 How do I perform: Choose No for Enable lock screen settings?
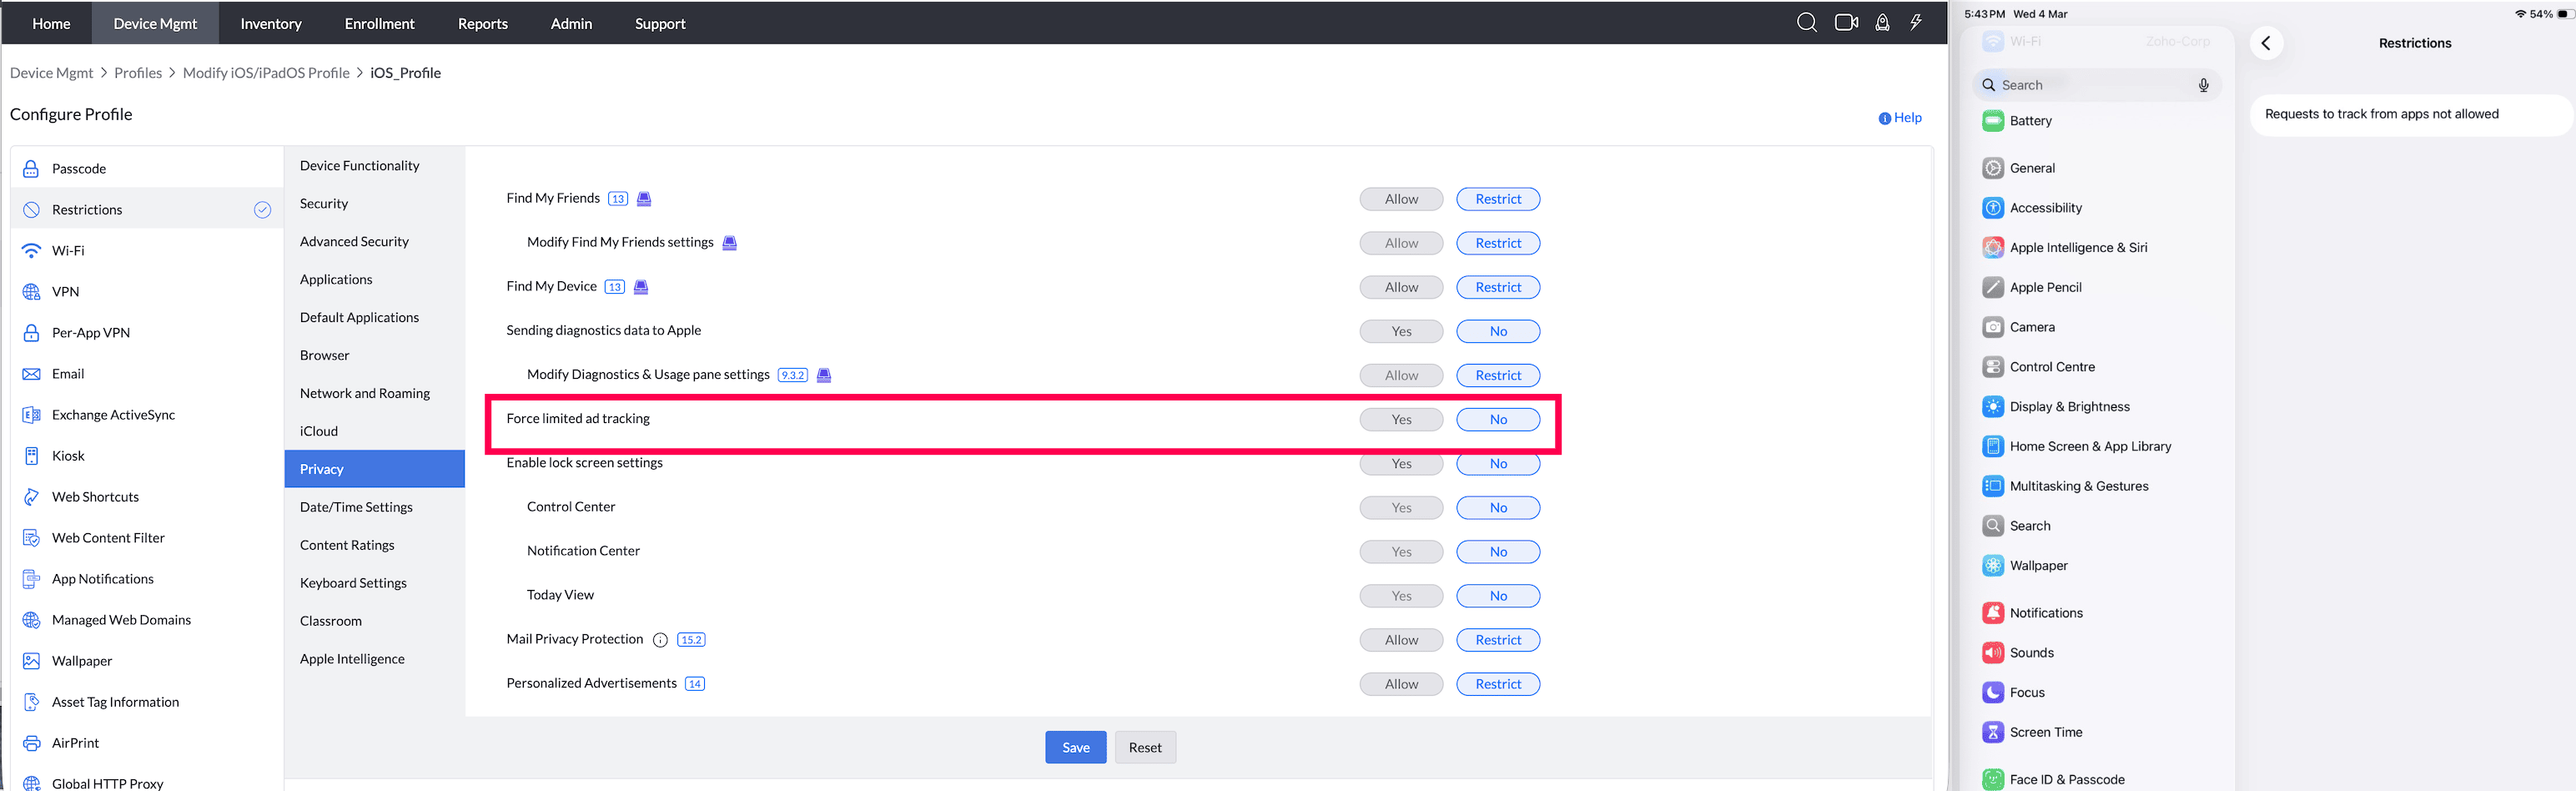tap(1498, 463)
